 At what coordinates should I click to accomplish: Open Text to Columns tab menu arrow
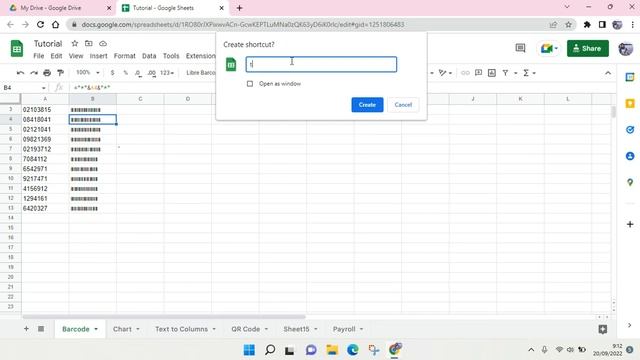click(214, 329)
